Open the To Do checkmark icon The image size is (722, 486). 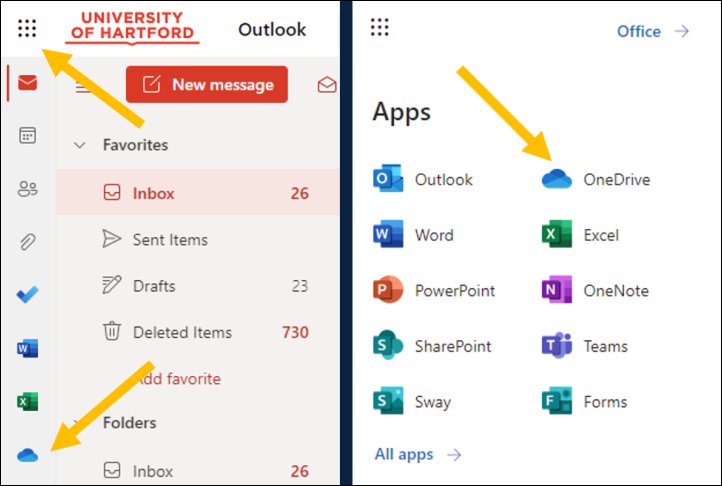coord(28,294)
